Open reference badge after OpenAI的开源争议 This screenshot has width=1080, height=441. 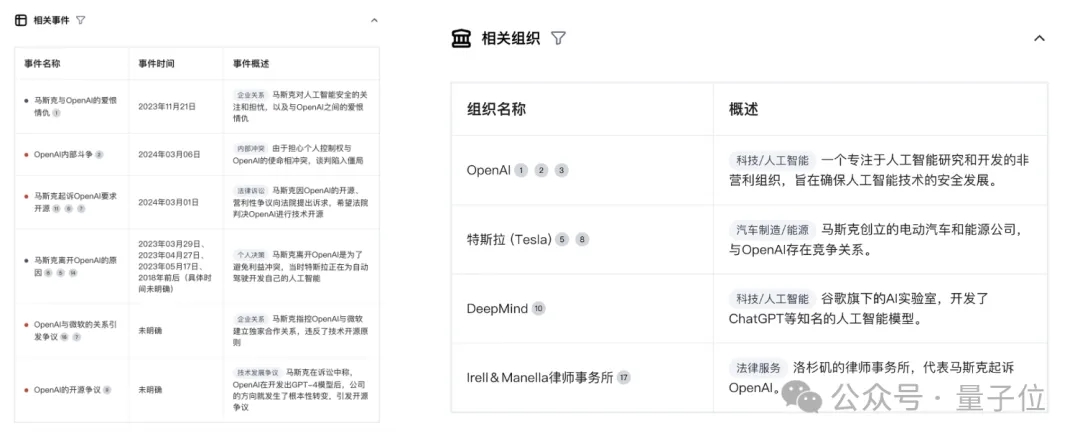(107, 390)
